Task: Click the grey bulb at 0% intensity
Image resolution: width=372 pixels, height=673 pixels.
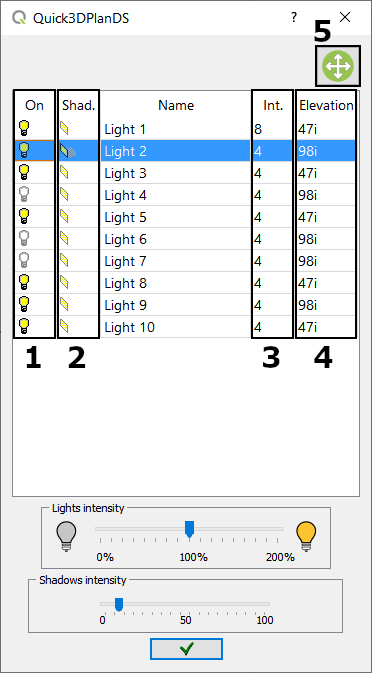Action: coord(66,536)
